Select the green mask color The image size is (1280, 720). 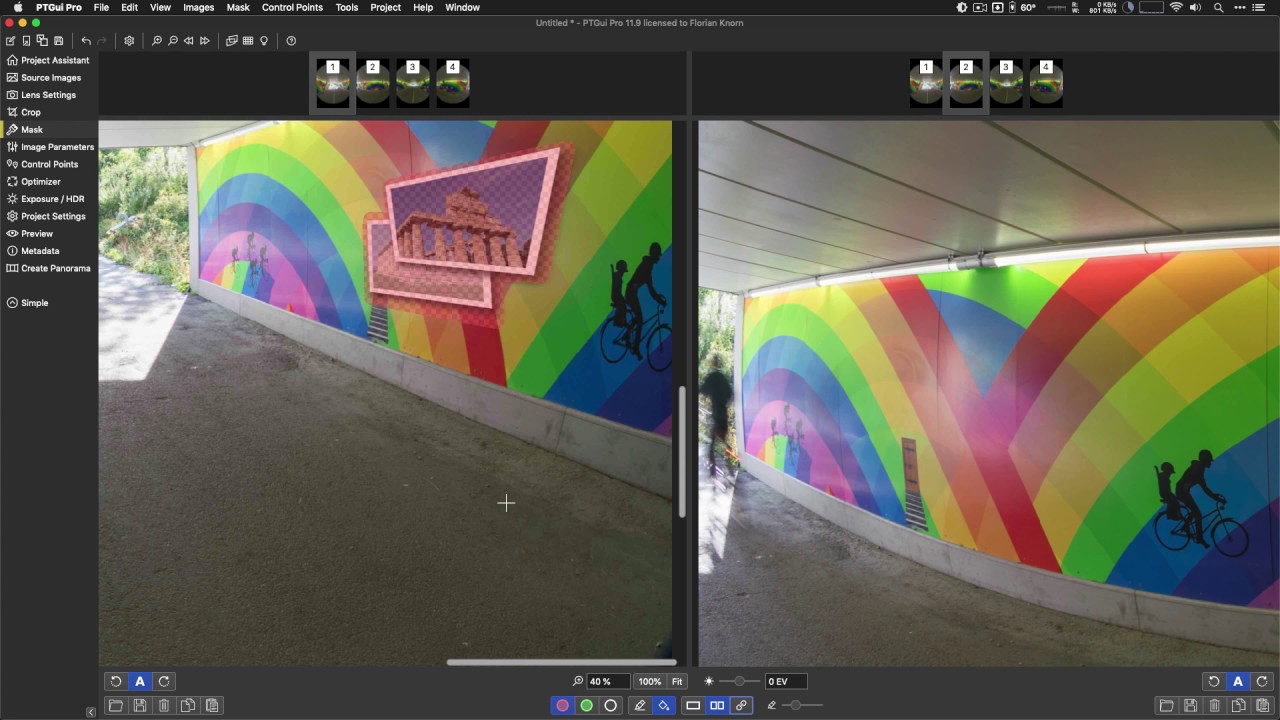click(587, 705)
